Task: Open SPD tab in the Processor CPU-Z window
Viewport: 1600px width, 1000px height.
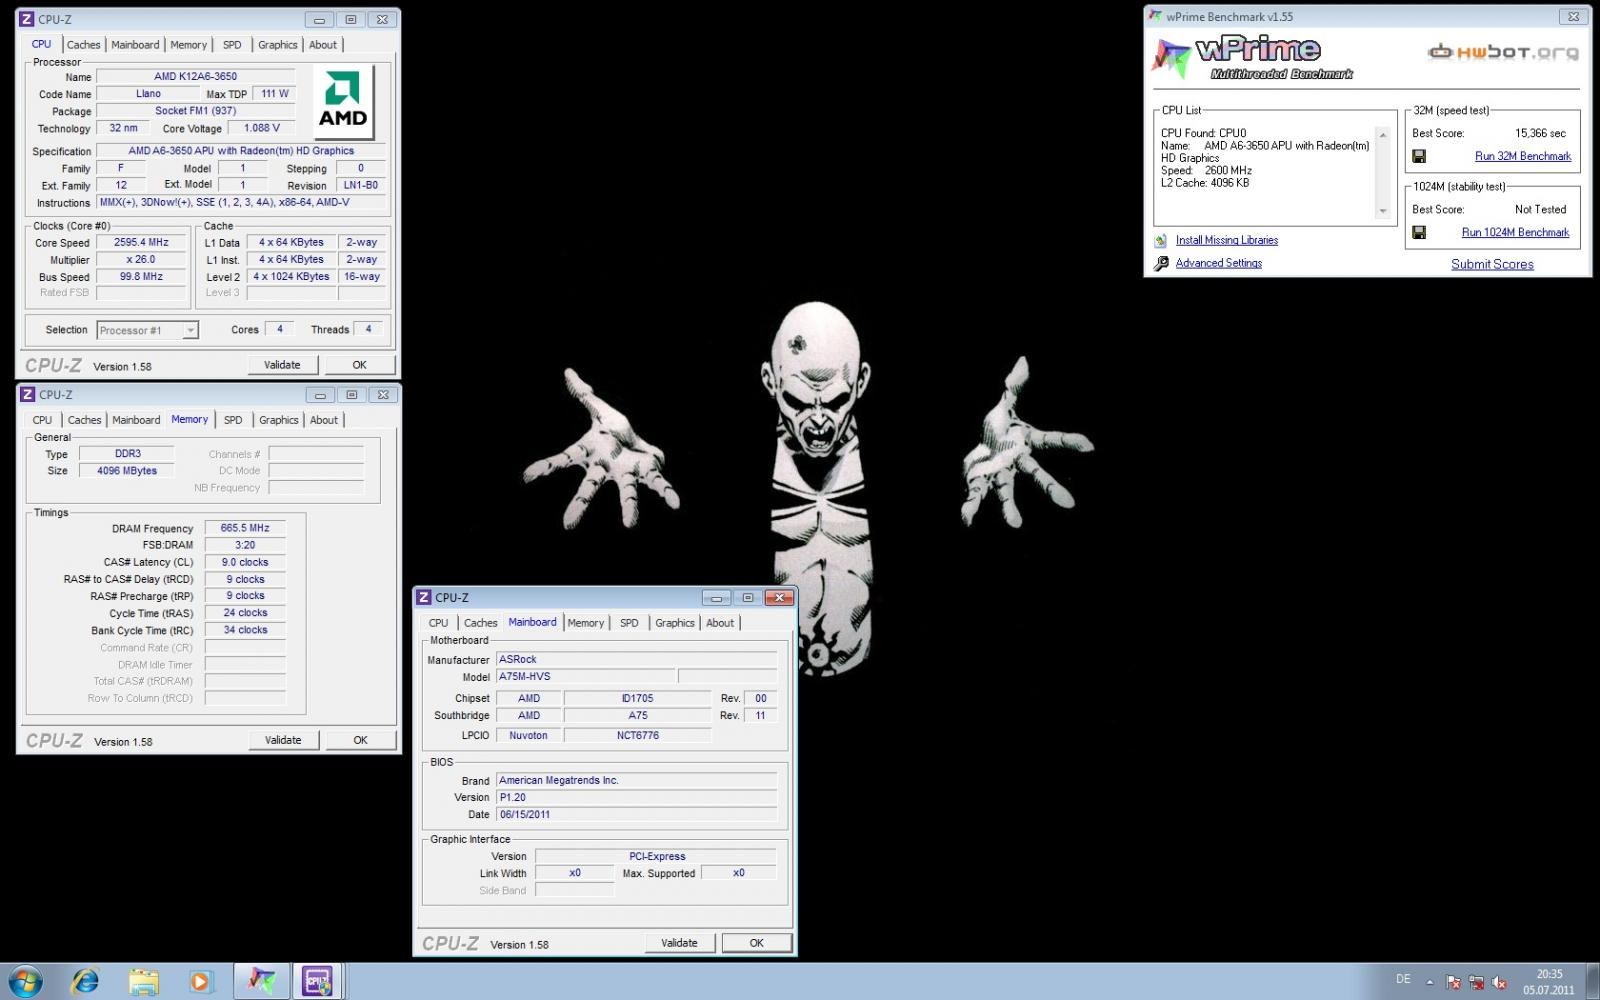Action: pyautogui.click(x=232, y=45)
